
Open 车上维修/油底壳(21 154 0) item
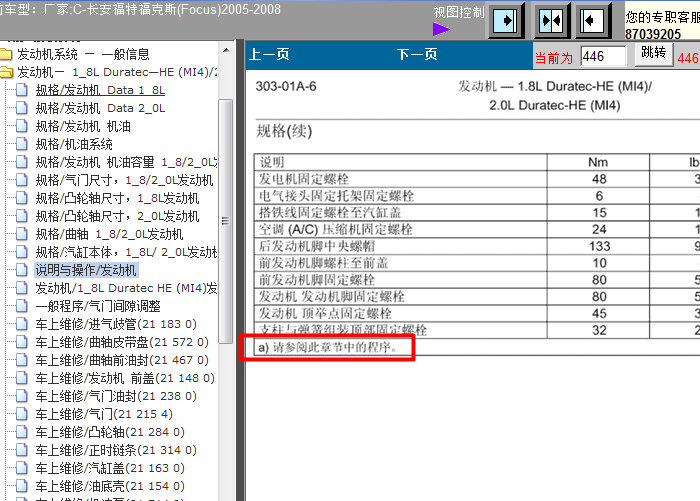[x=110, y=486]
